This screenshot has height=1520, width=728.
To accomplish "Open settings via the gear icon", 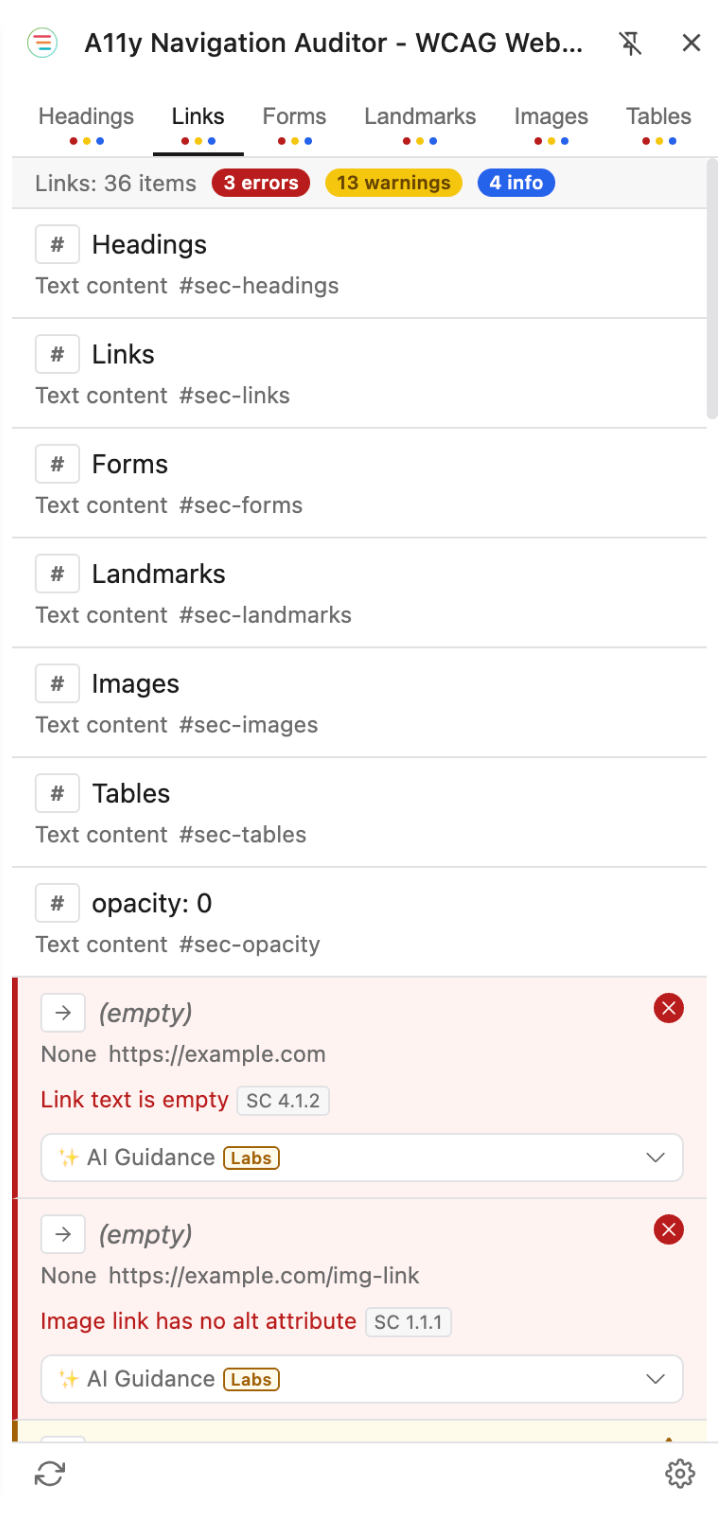I will (x=680, y=1474).
